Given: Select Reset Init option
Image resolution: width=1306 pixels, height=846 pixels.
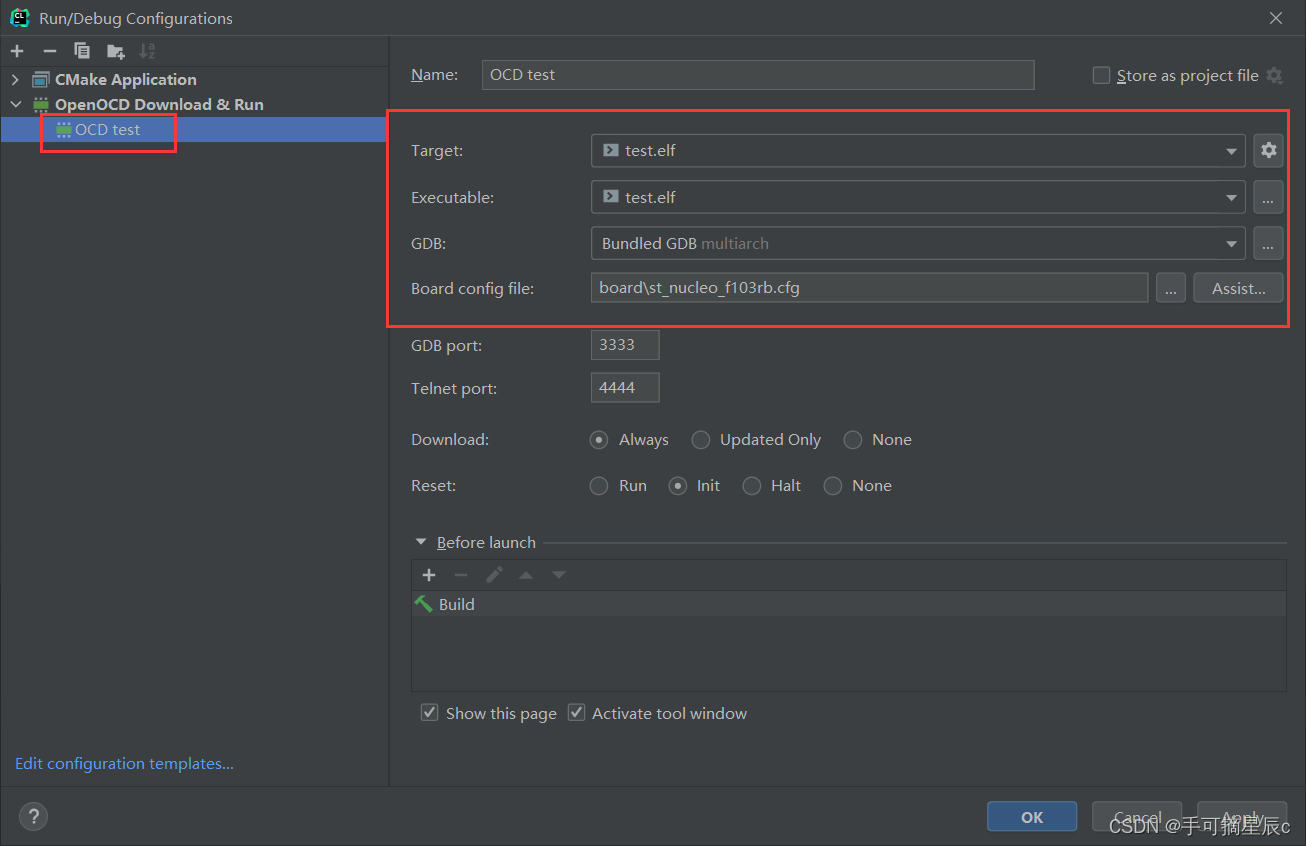Looking at the screenshot, I should tap(678, 486).
